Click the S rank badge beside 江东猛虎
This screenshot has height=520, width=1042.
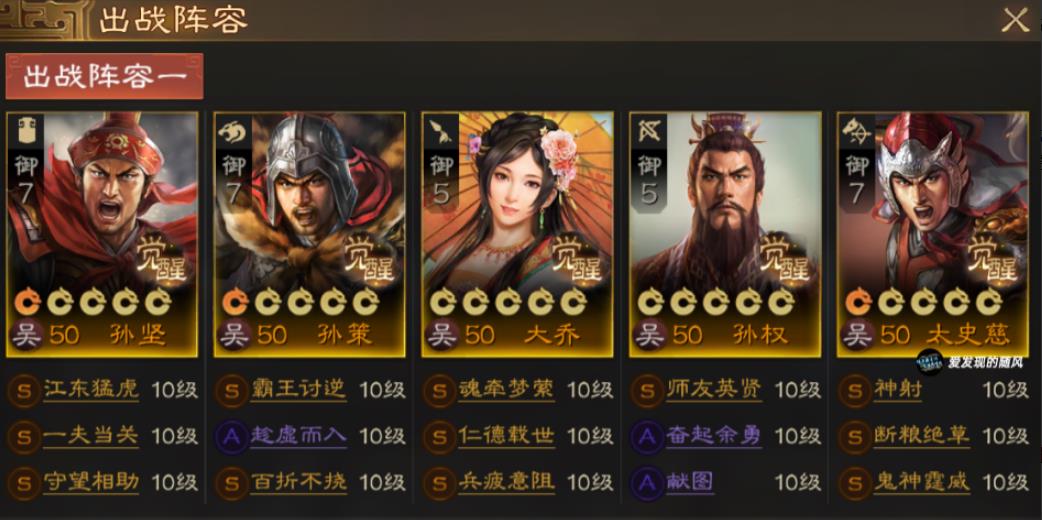tap(25, 391)
